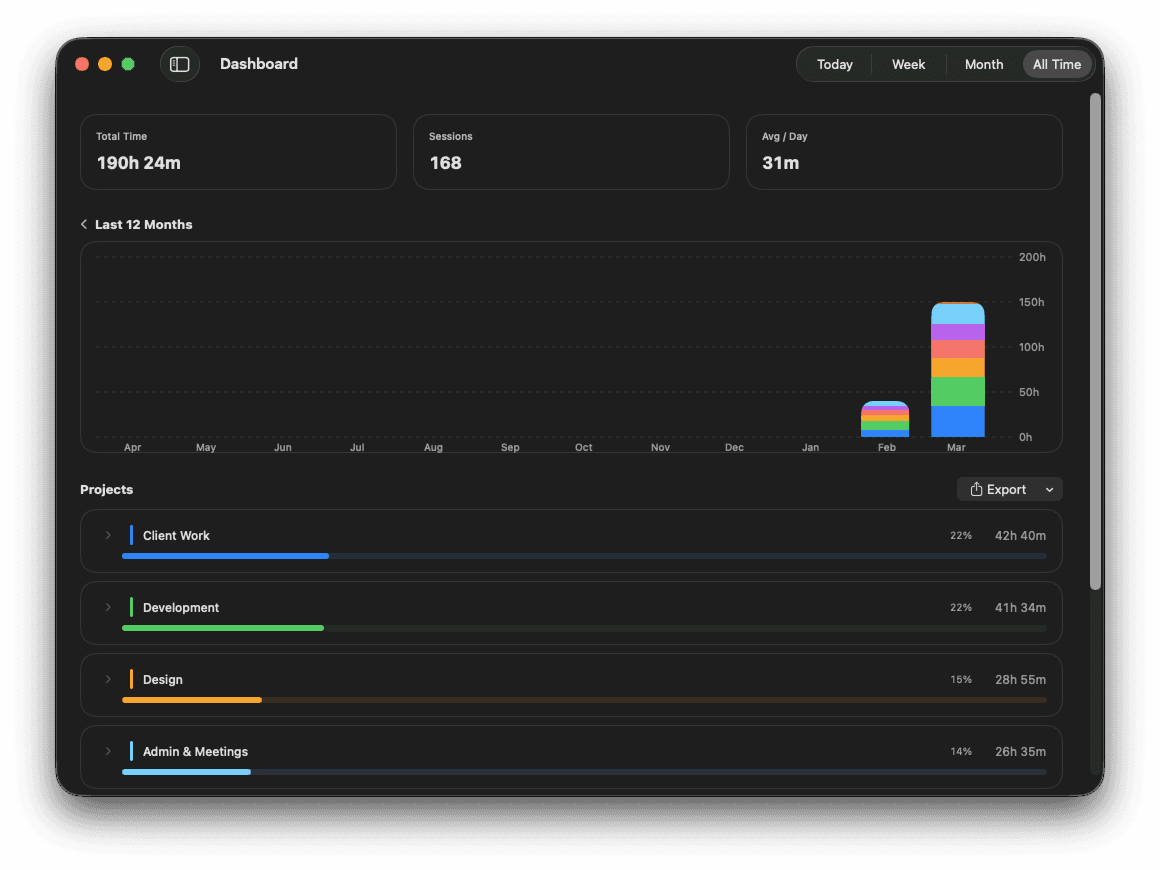This screenshot has height=870, width=1160.
Task: Click the blue Client Work color marker
Action: click(x=131, y=536)
